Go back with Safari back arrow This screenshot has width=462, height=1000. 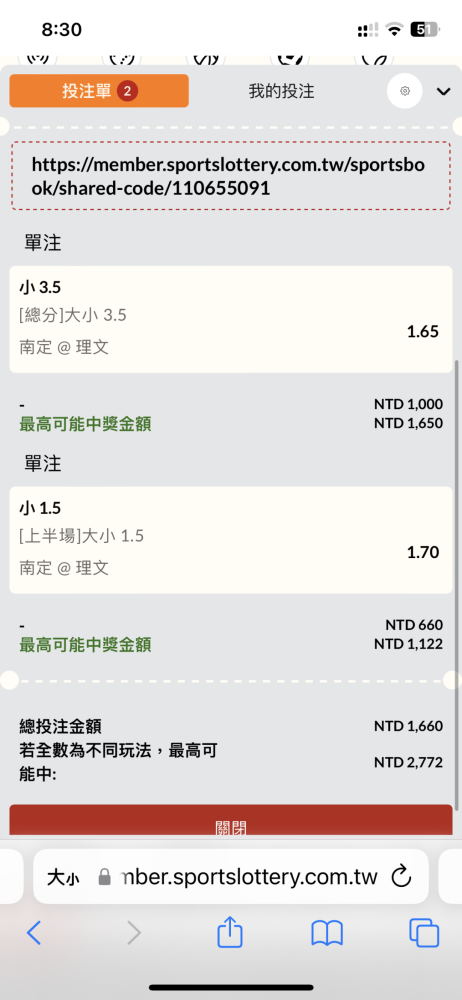[34, 934]
